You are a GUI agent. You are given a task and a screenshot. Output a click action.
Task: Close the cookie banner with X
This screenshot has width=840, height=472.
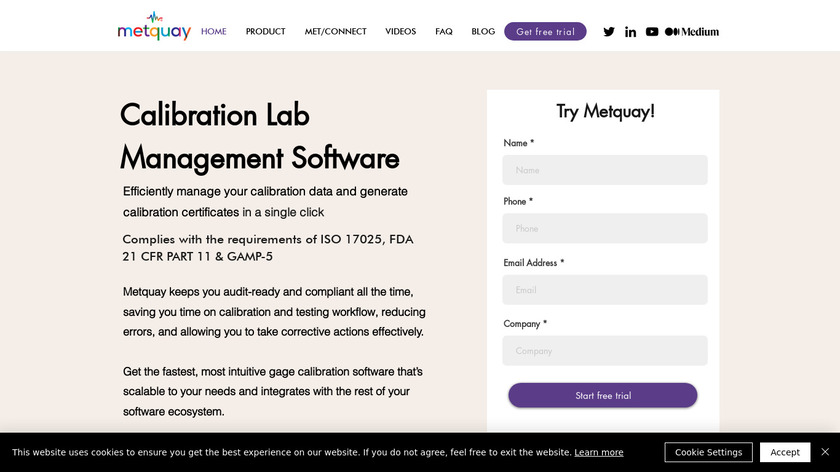click(825, 452)
